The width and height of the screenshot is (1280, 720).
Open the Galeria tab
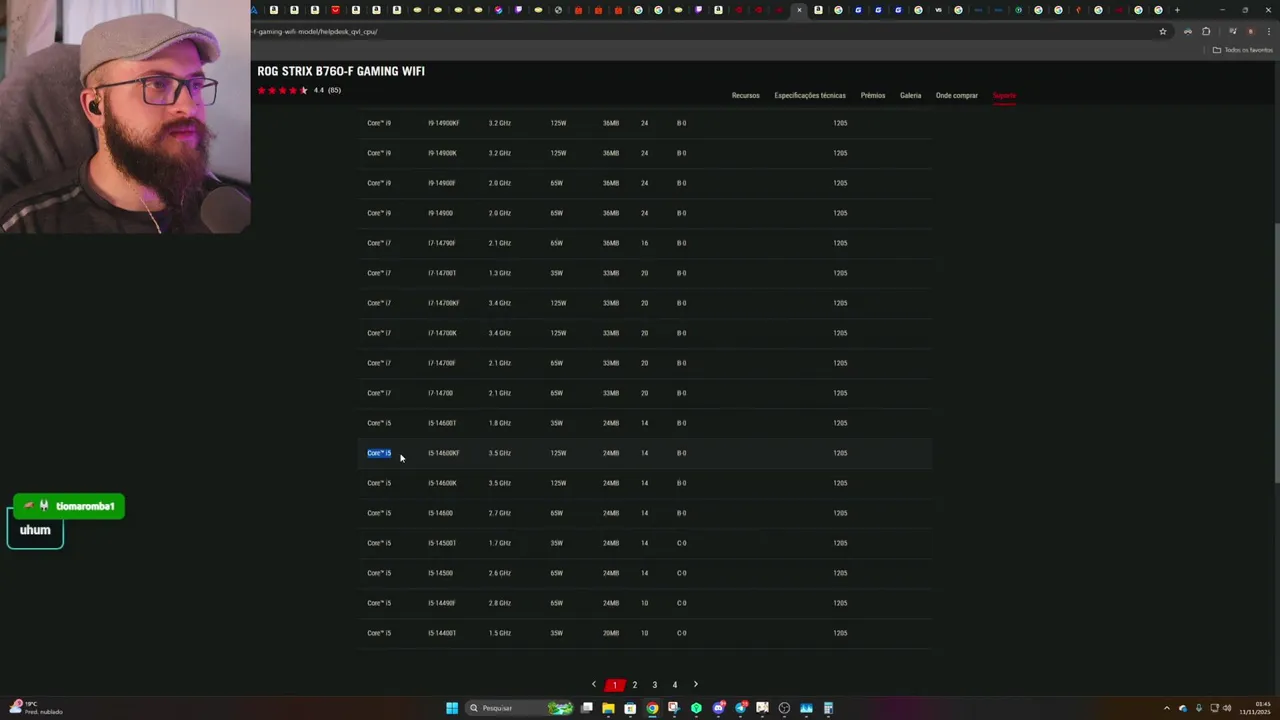point(910,96)
